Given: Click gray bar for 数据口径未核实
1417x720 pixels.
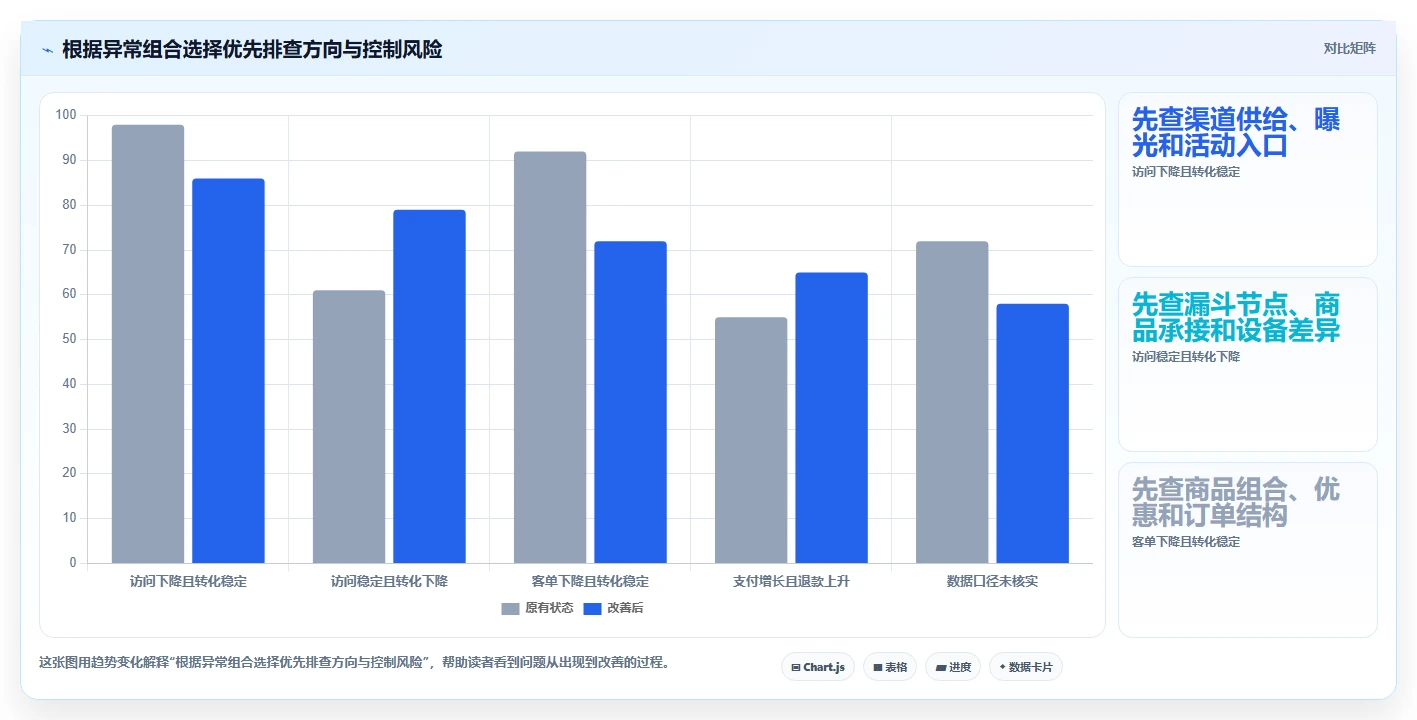Looking at the screenshot, I should [x=952, y=402].
